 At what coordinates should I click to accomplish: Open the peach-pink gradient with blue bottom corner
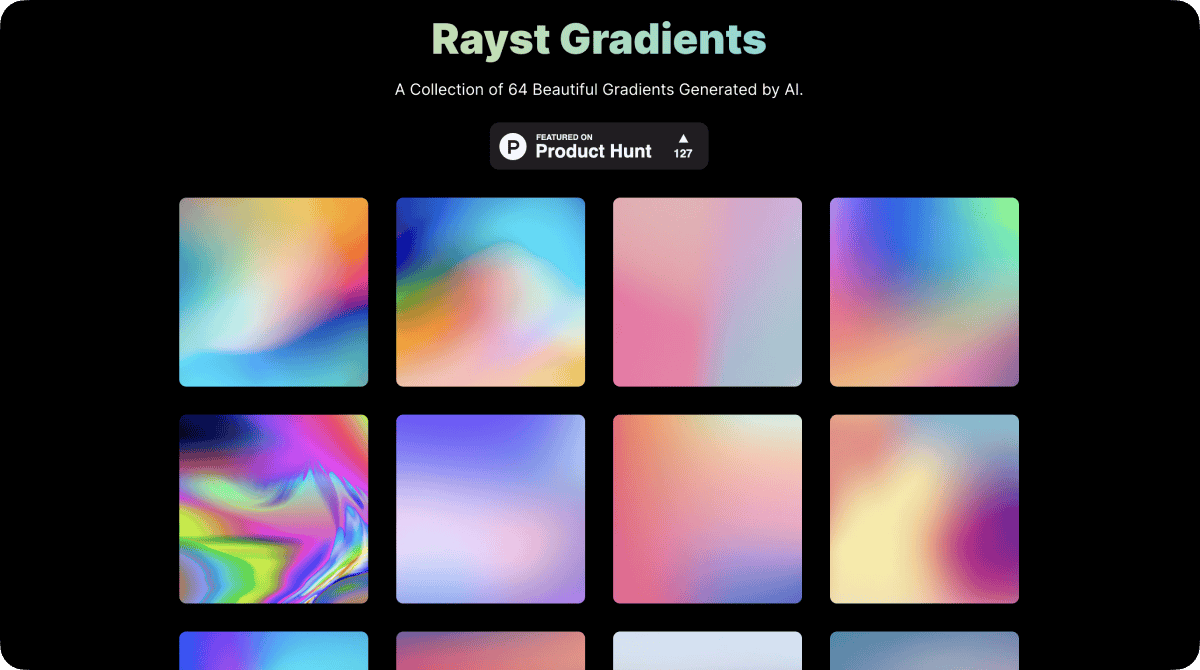707,509
